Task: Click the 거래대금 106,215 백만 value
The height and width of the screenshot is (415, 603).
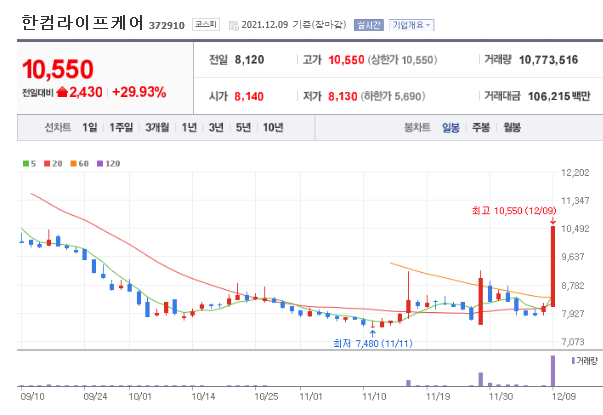Action: [x=559, y=96]
